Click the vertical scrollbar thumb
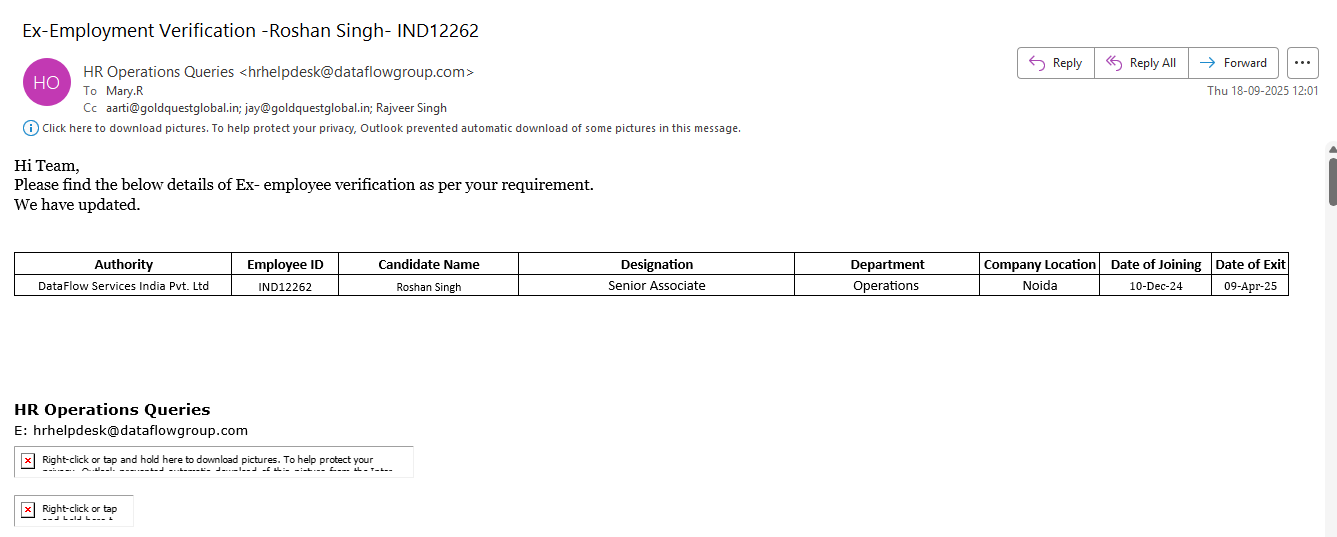 click(1332, 181)
